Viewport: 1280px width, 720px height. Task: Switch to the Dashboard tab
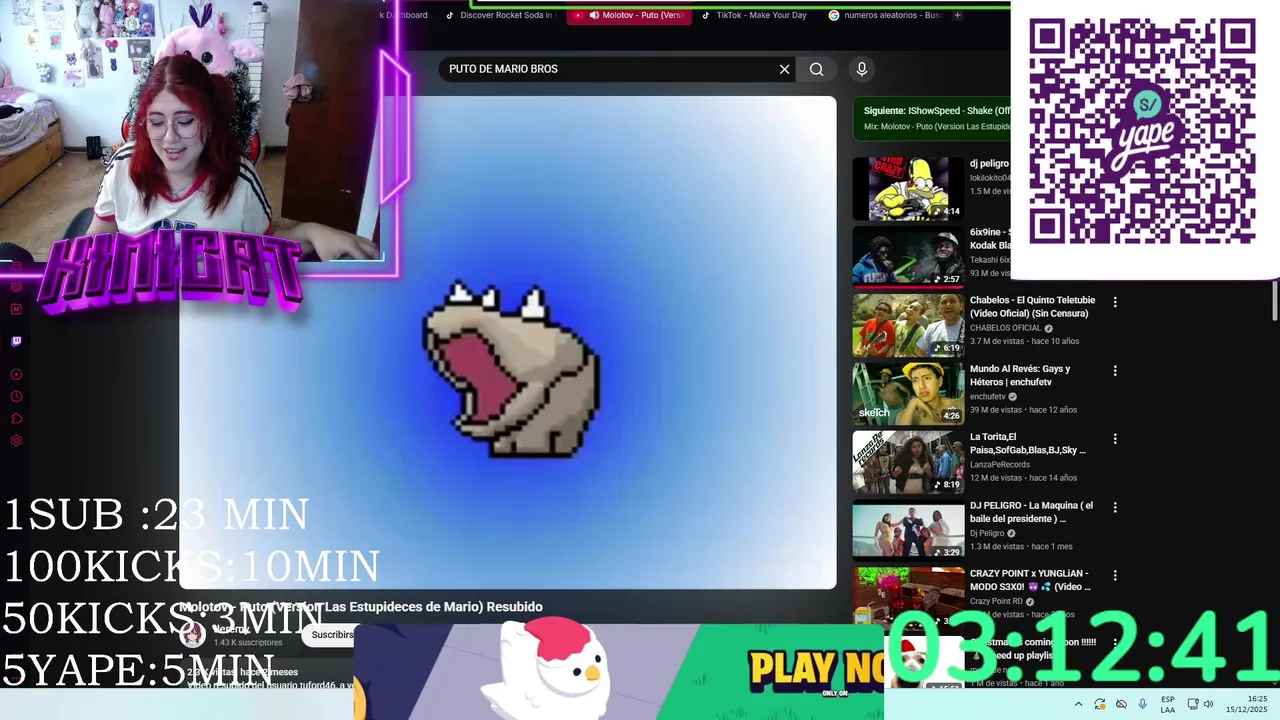tap(406, 15)
